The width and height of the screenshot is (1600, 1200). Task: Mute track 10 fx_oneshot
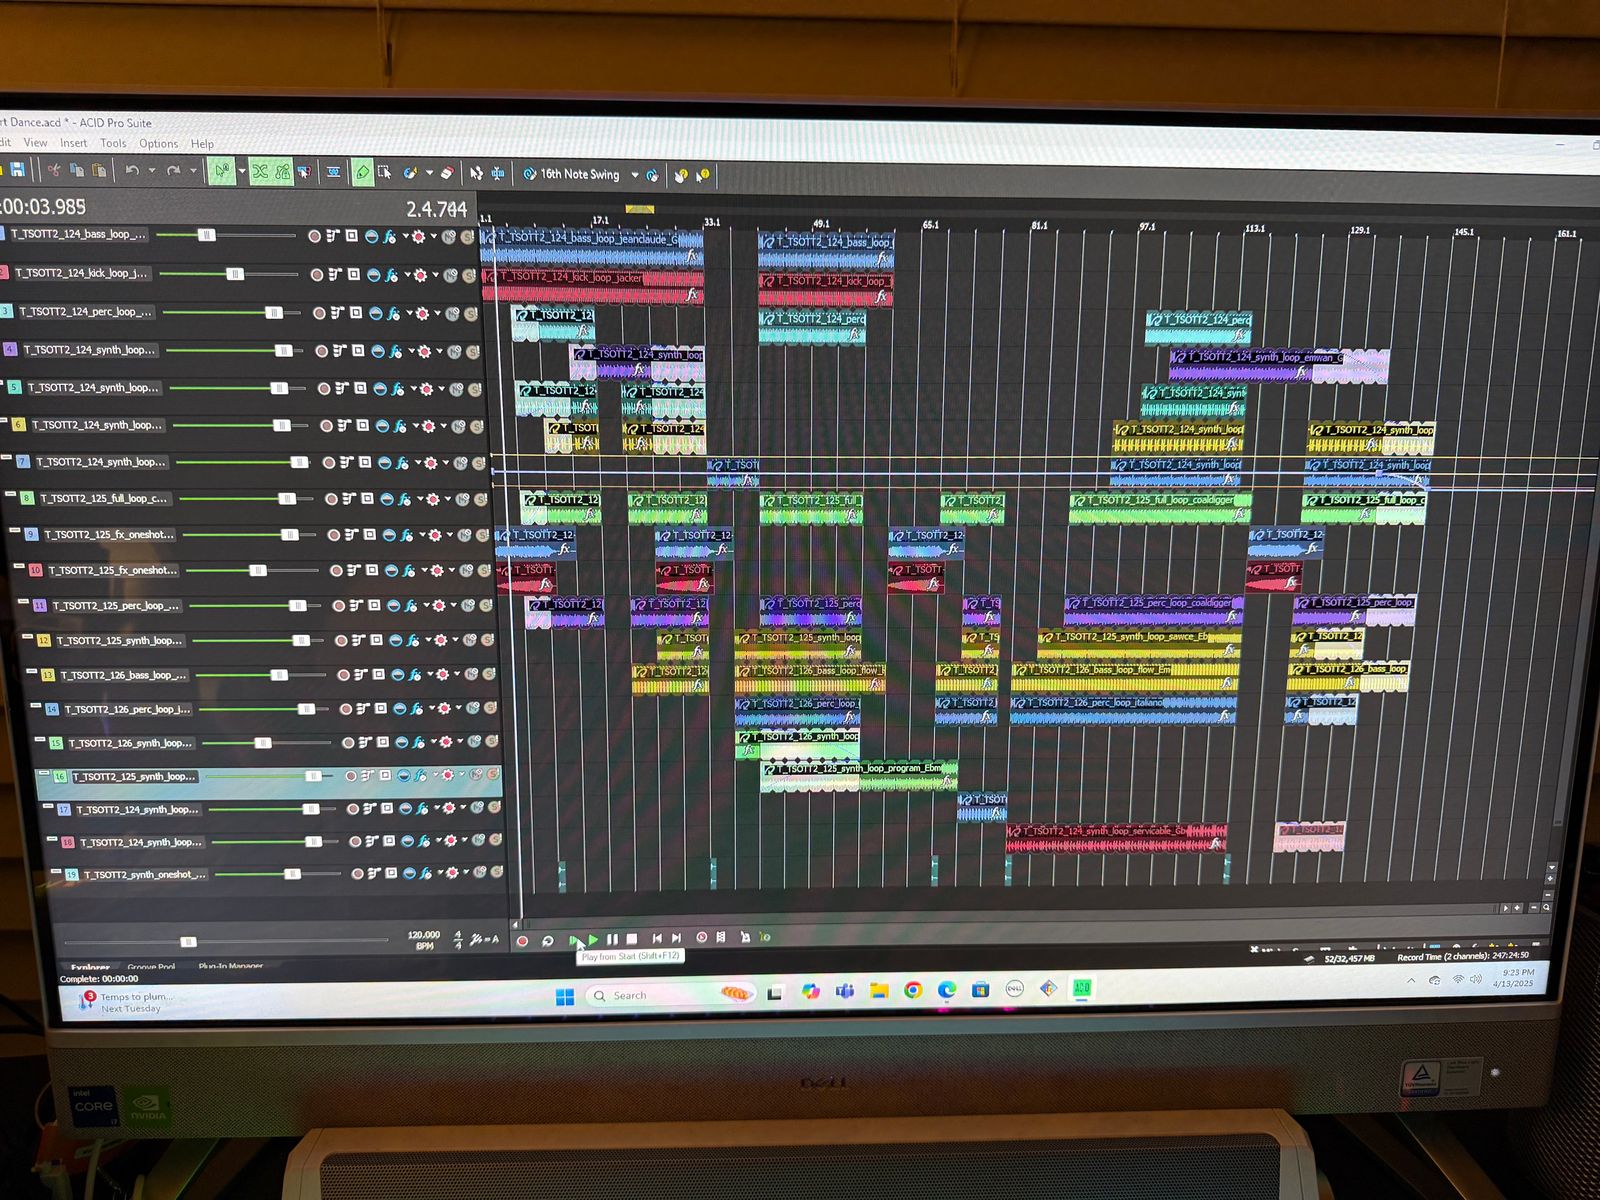(465, 571)
